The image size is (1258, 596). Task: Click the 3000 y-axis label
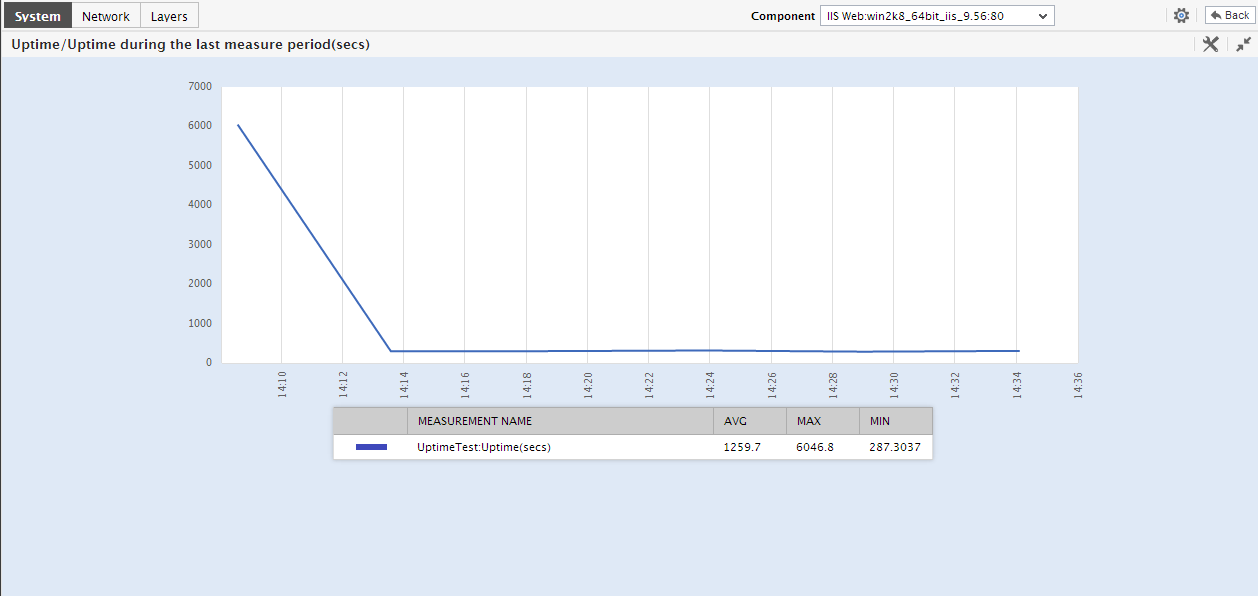[200, 244]
